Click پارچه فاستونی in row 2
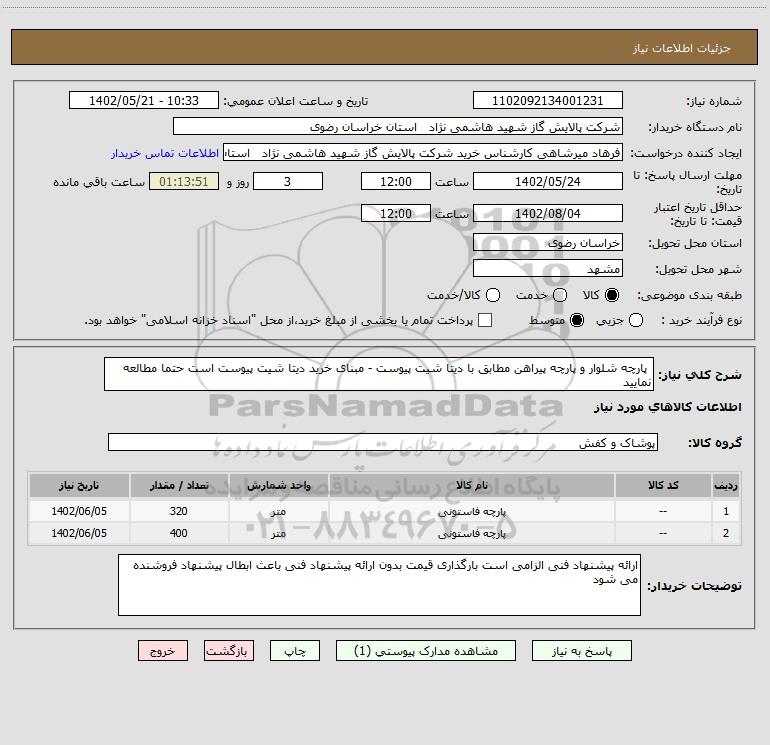 (x=471, y=533)
